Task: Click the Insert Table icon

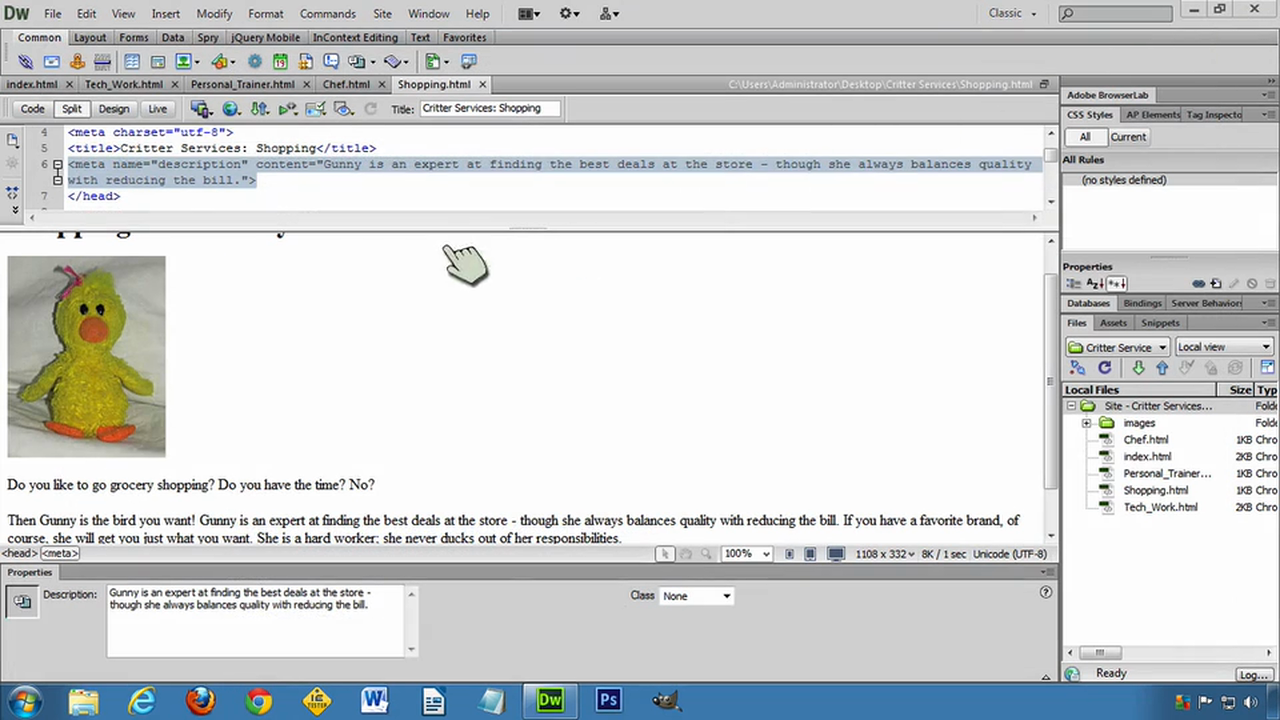Action: [131, 62]
